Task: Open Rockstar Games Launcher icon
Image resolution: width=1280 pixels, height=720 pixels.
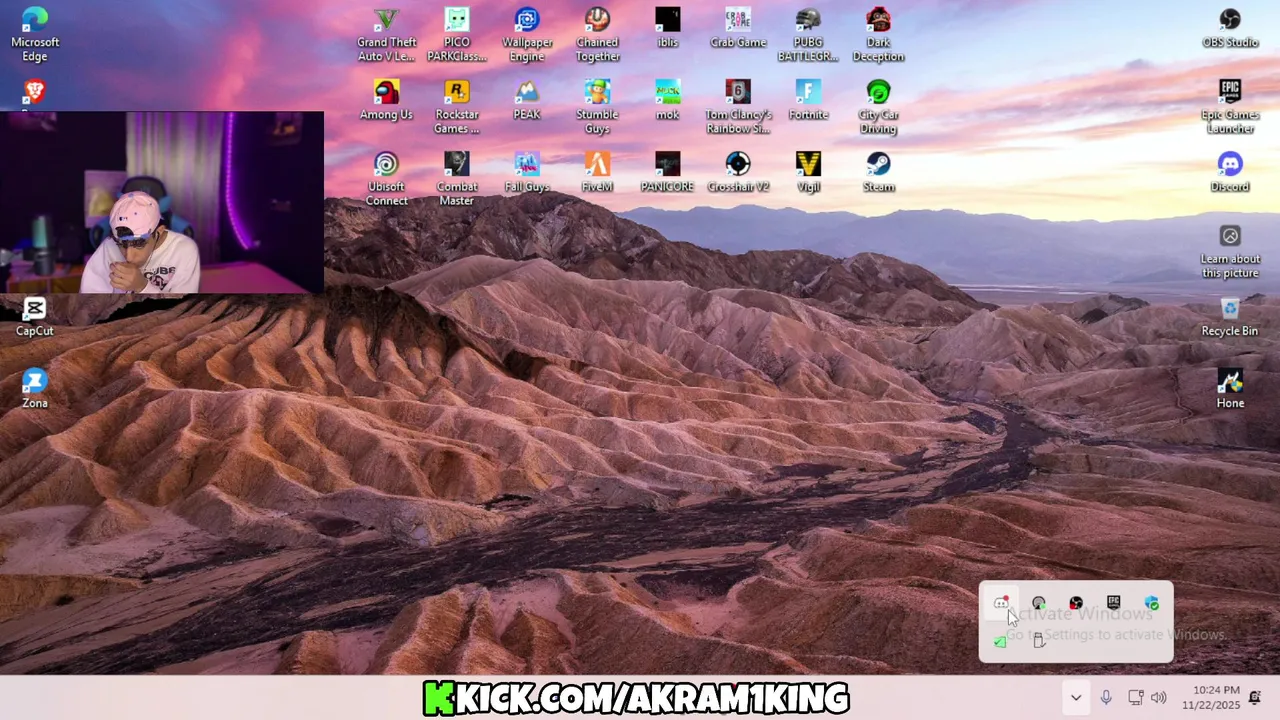Action: point(457,106)
